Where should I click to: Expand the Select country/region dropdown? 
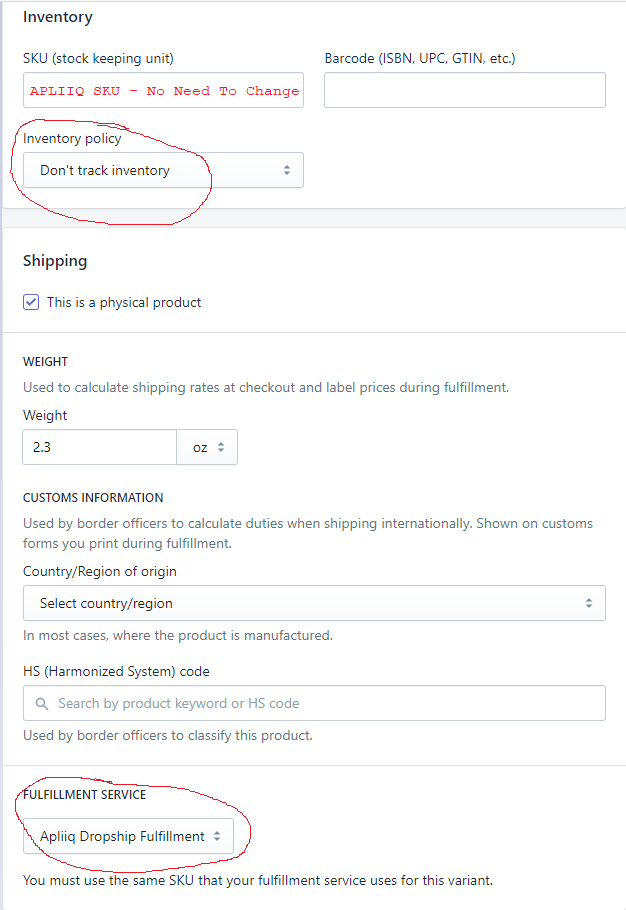click(314, 603)
